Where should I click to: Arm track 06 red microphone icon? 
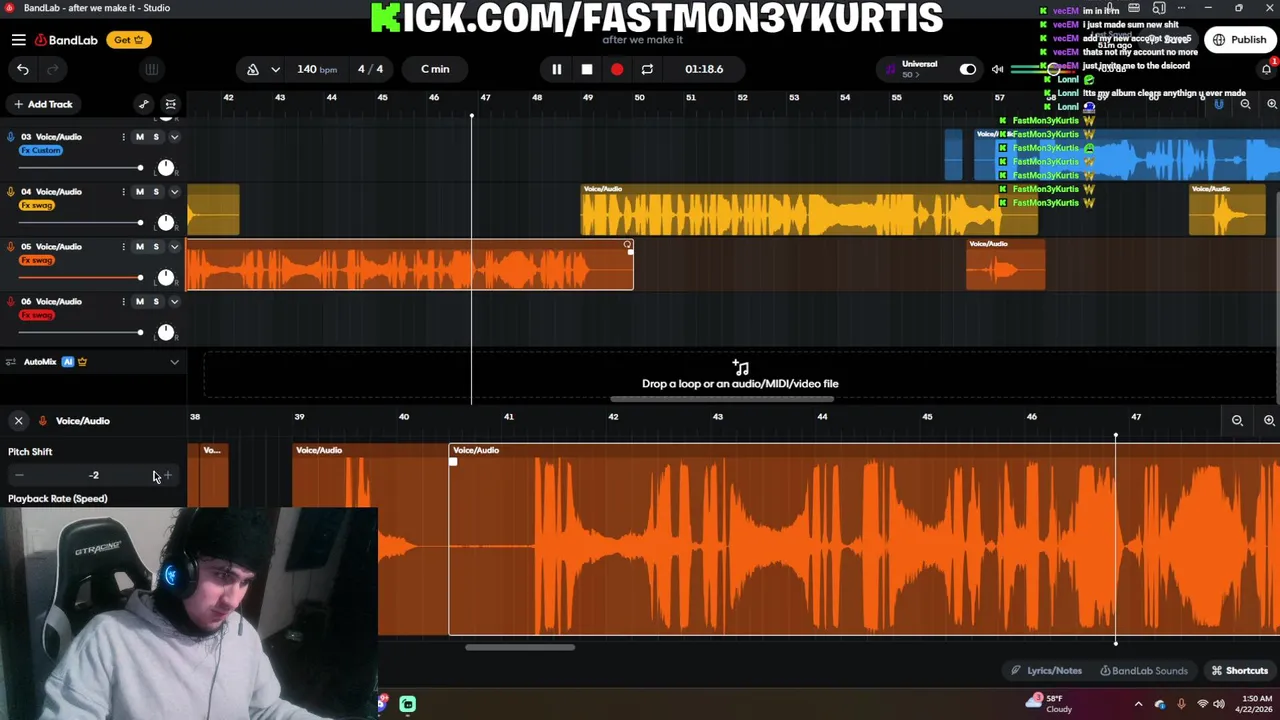pyautogui.click(x=11, y=302)
